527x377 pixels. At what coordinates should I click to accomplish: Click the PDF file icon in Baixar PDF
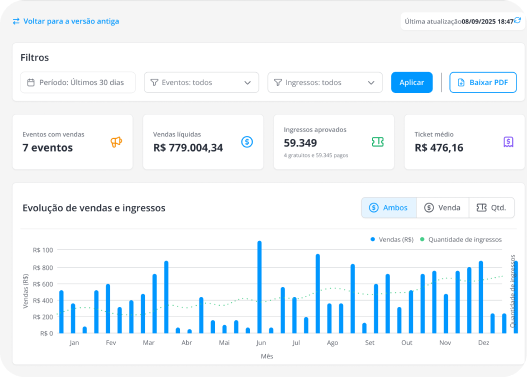click(x=461, y=82)
